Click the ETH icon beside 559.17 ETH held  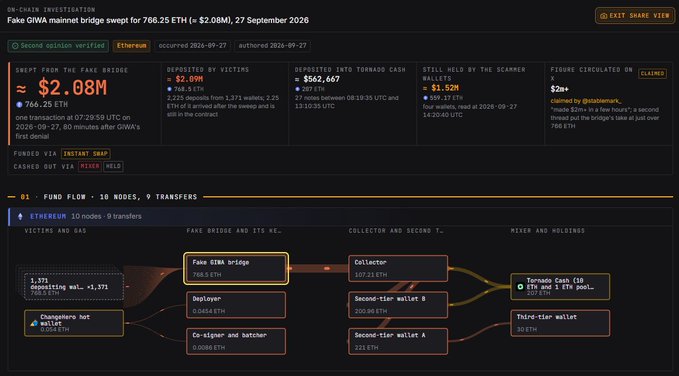click(x=426, y=98)
